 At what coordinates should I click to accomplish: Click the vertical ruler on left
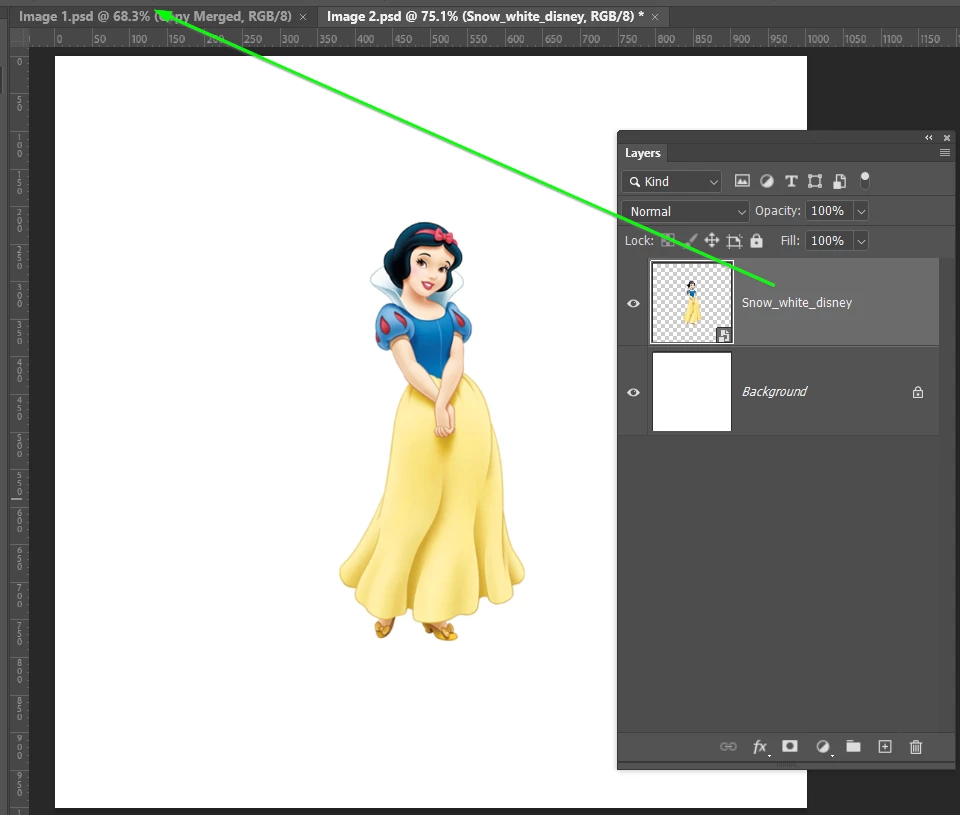click(19, 432)
